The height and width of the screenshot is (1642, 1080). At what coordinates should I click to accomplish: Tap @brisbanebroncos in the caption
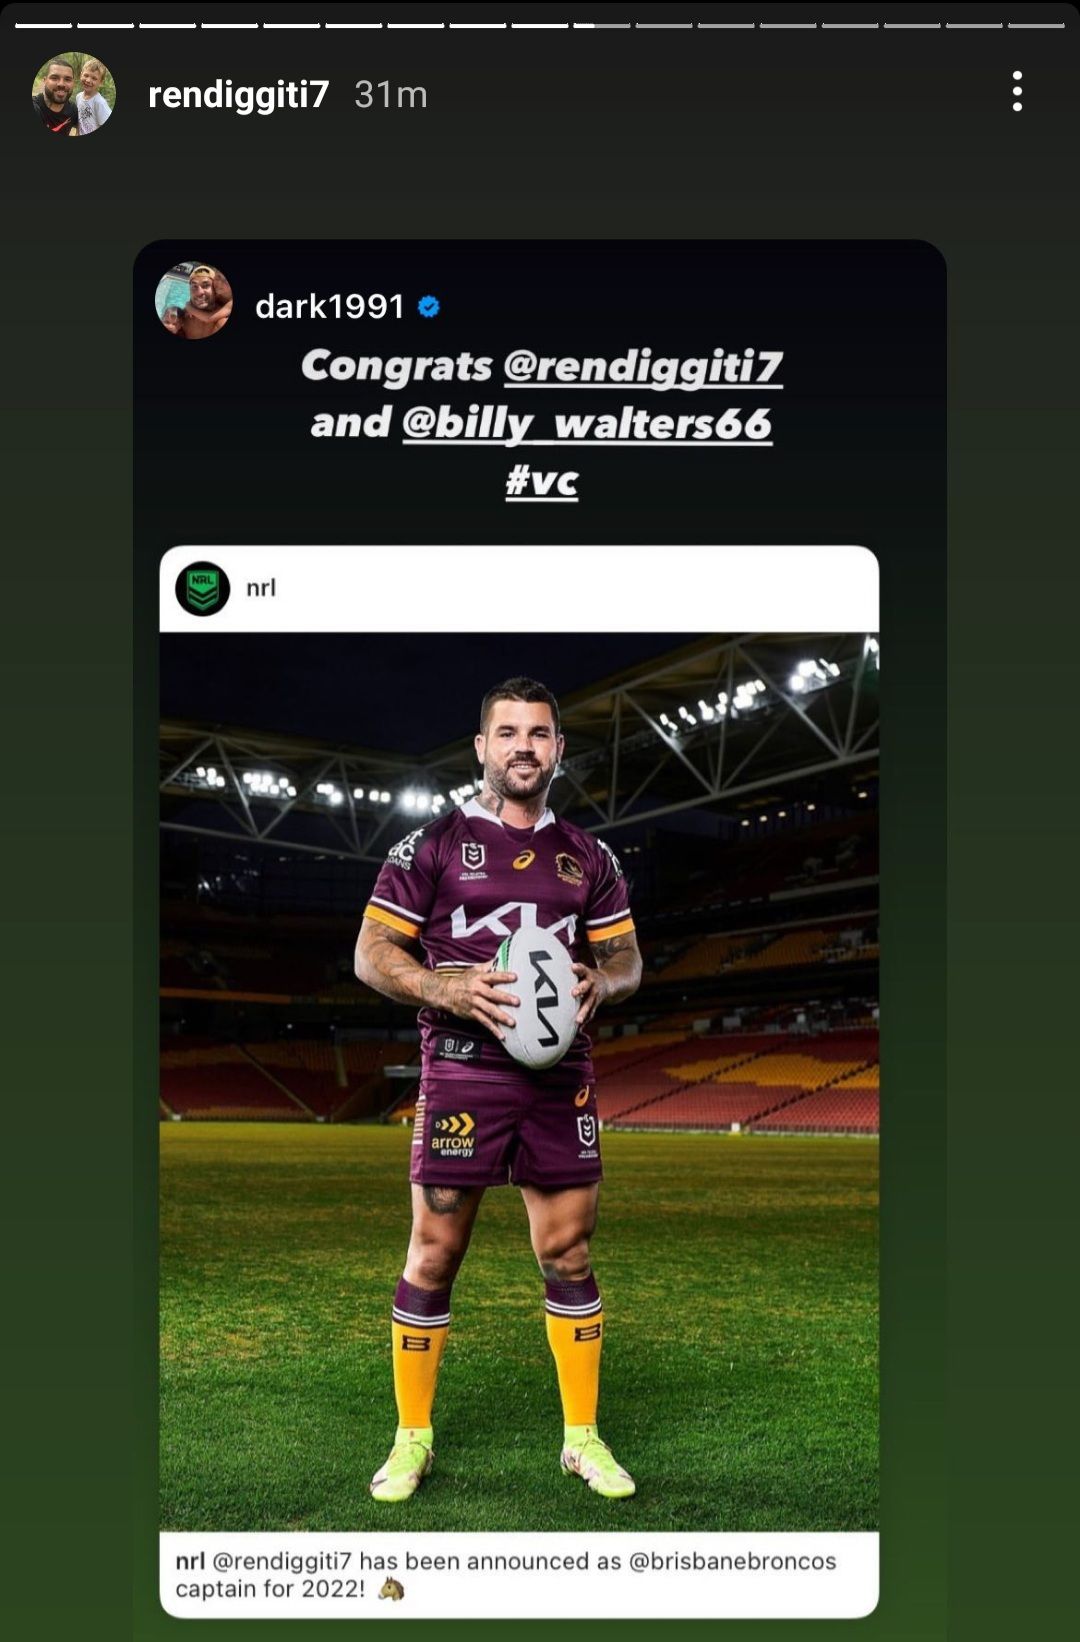click(732, 1561)
